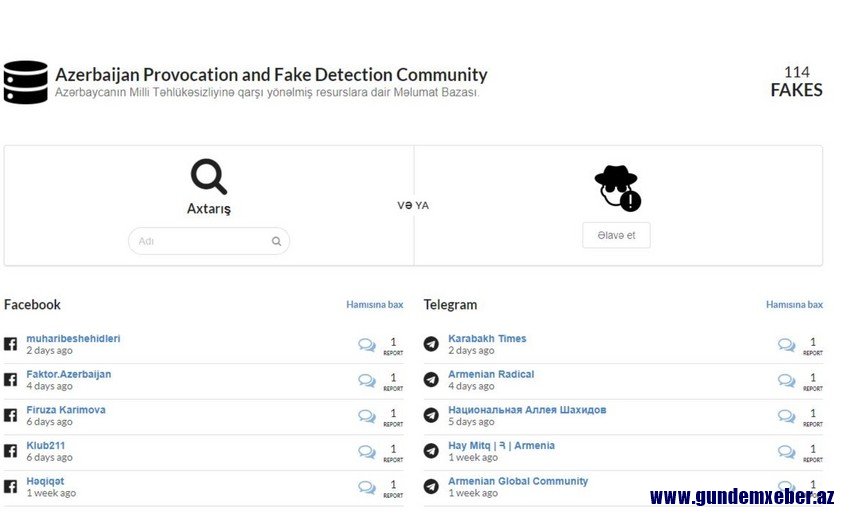
Task: Open Hamısına bax link under Telegram
Action: [794, 305]
